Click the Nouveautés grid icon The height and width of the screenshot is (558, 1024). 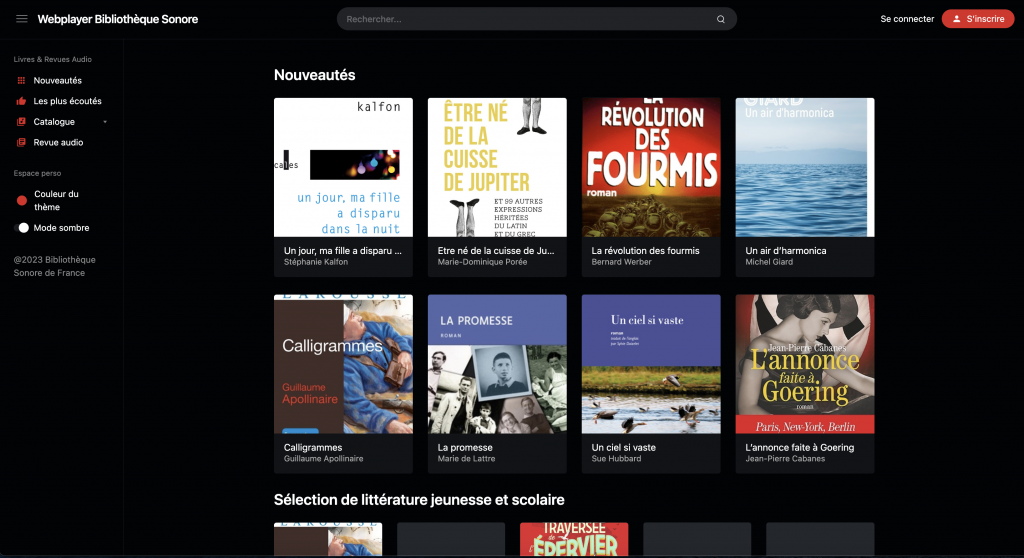click(21, 80)
